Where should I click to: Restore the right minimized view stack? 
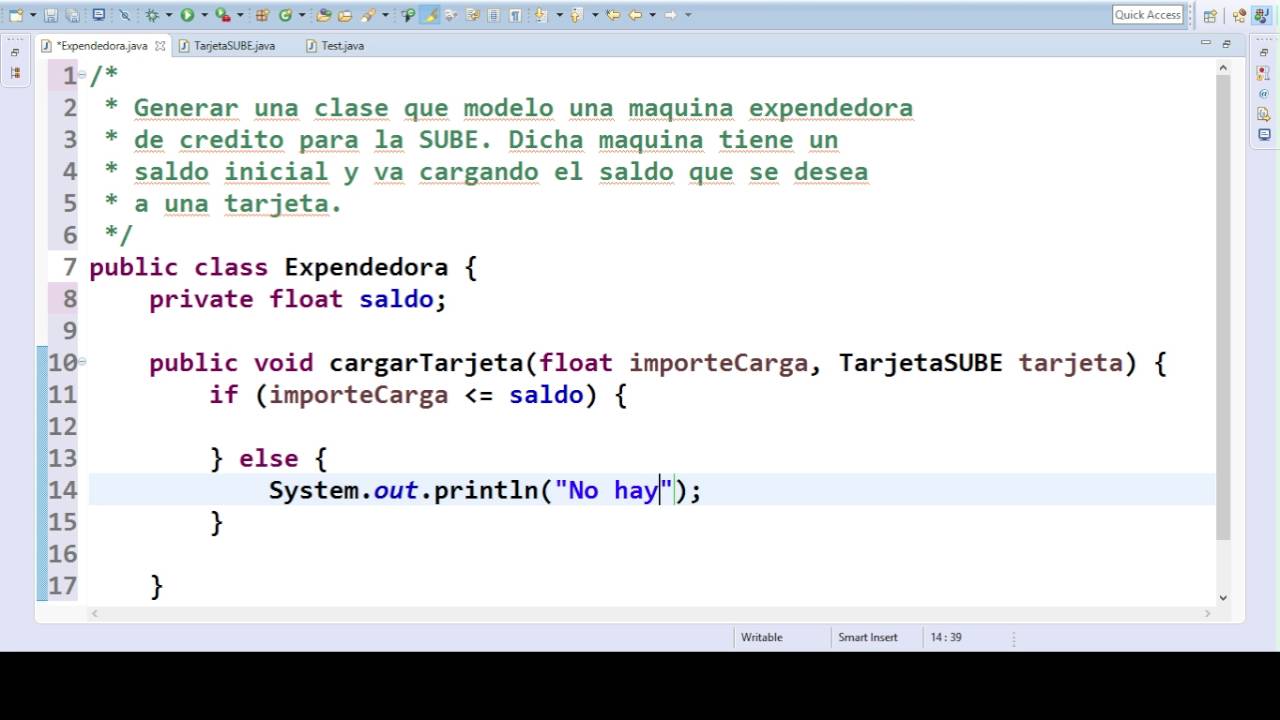coord(1265,52)
